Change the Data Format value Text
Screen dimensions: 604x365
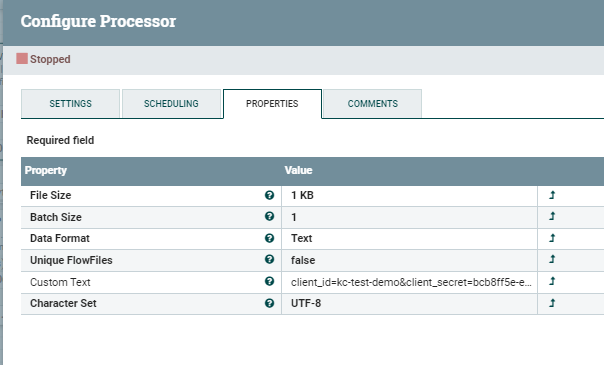tap(409, 238)
